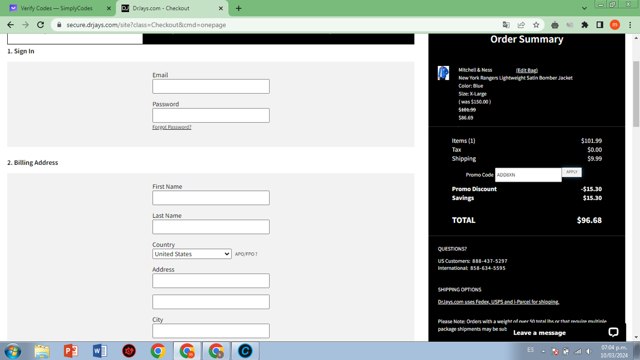Click the extension icon left of puzzle
Image resolution: width=640 pixels, height=360 pixels.
pyautogui.click(x=570, y=25)
